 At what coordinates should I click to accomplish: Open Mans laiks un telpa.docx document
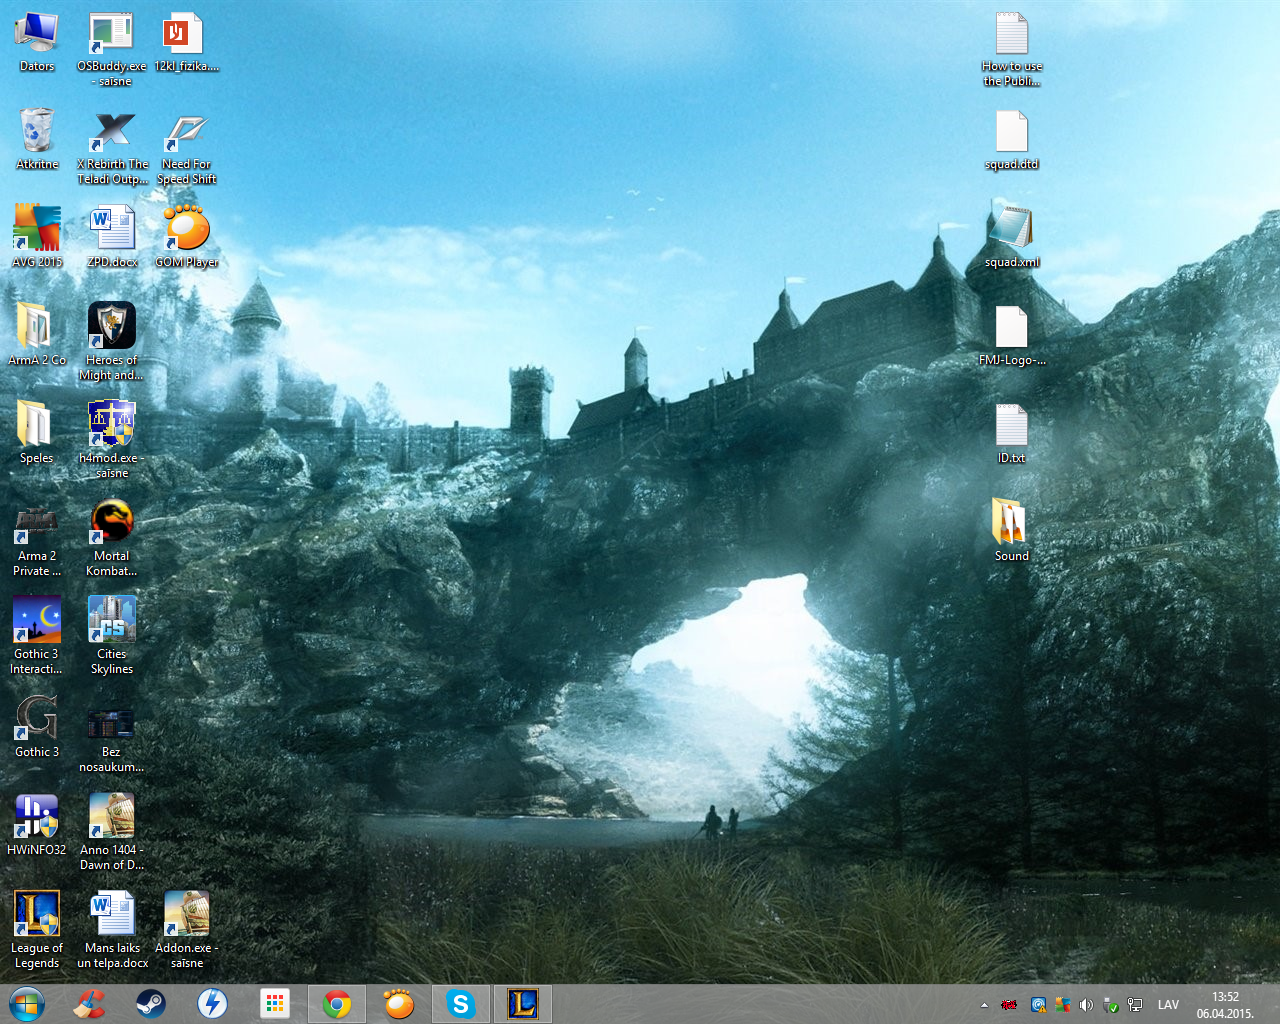[x=112, y=931]
